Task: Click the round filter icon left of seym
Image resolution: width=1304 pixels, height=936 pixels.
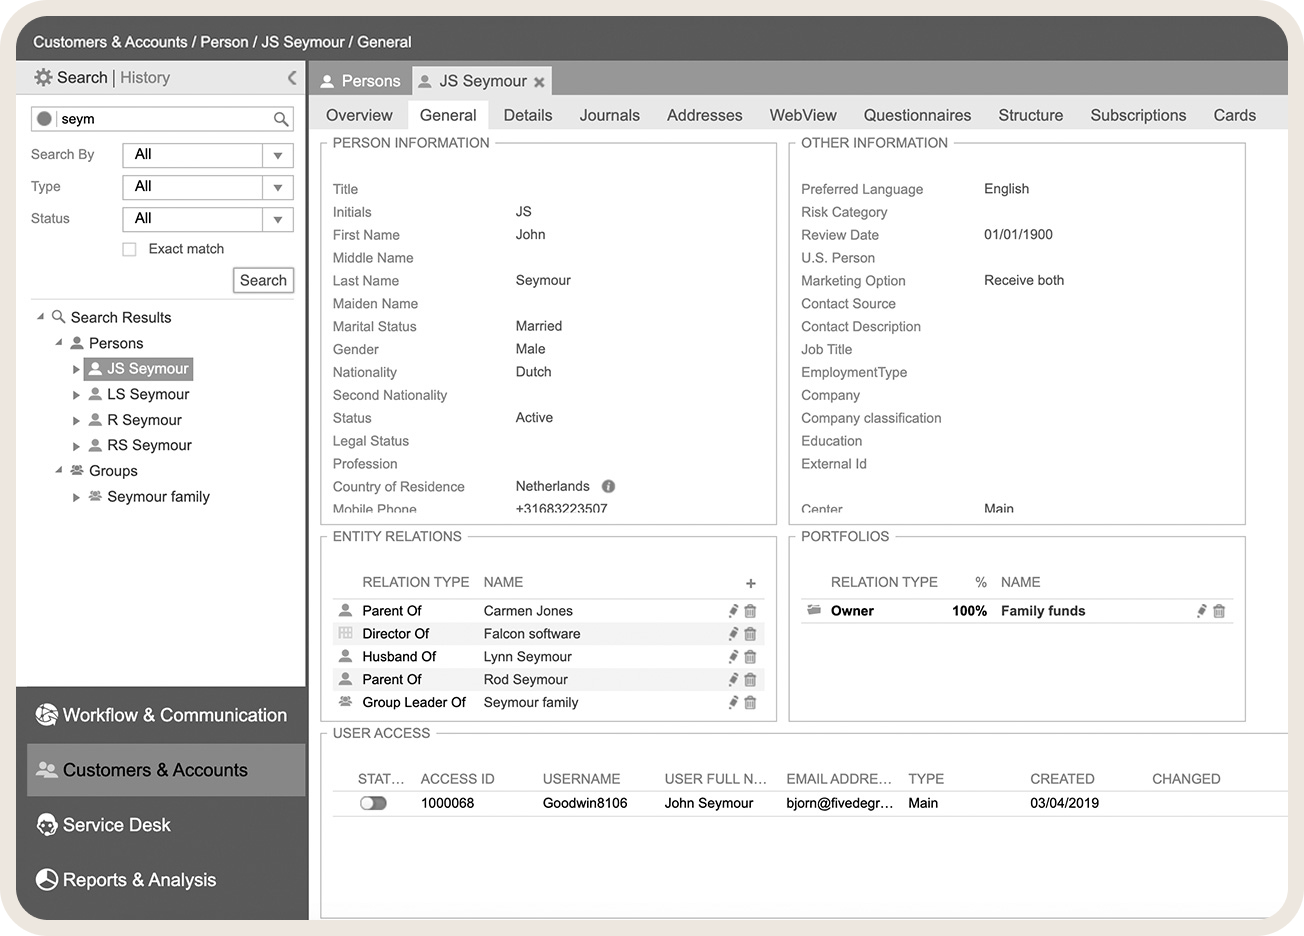Action: [44, 119]
